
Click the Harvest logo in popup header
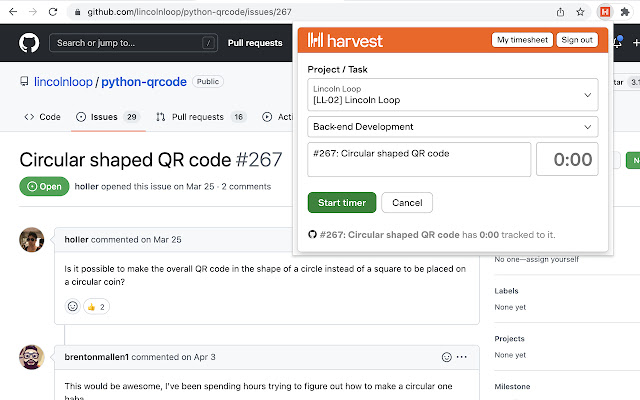pos(345,40)
